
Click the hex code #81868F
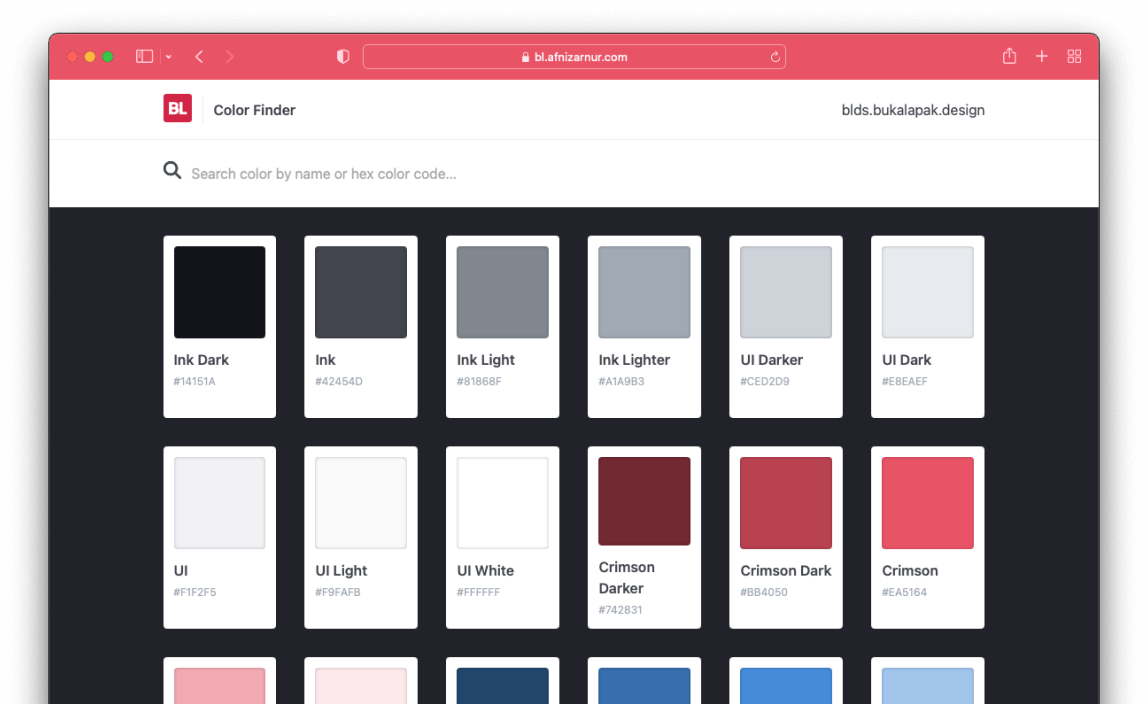point(479,381)
